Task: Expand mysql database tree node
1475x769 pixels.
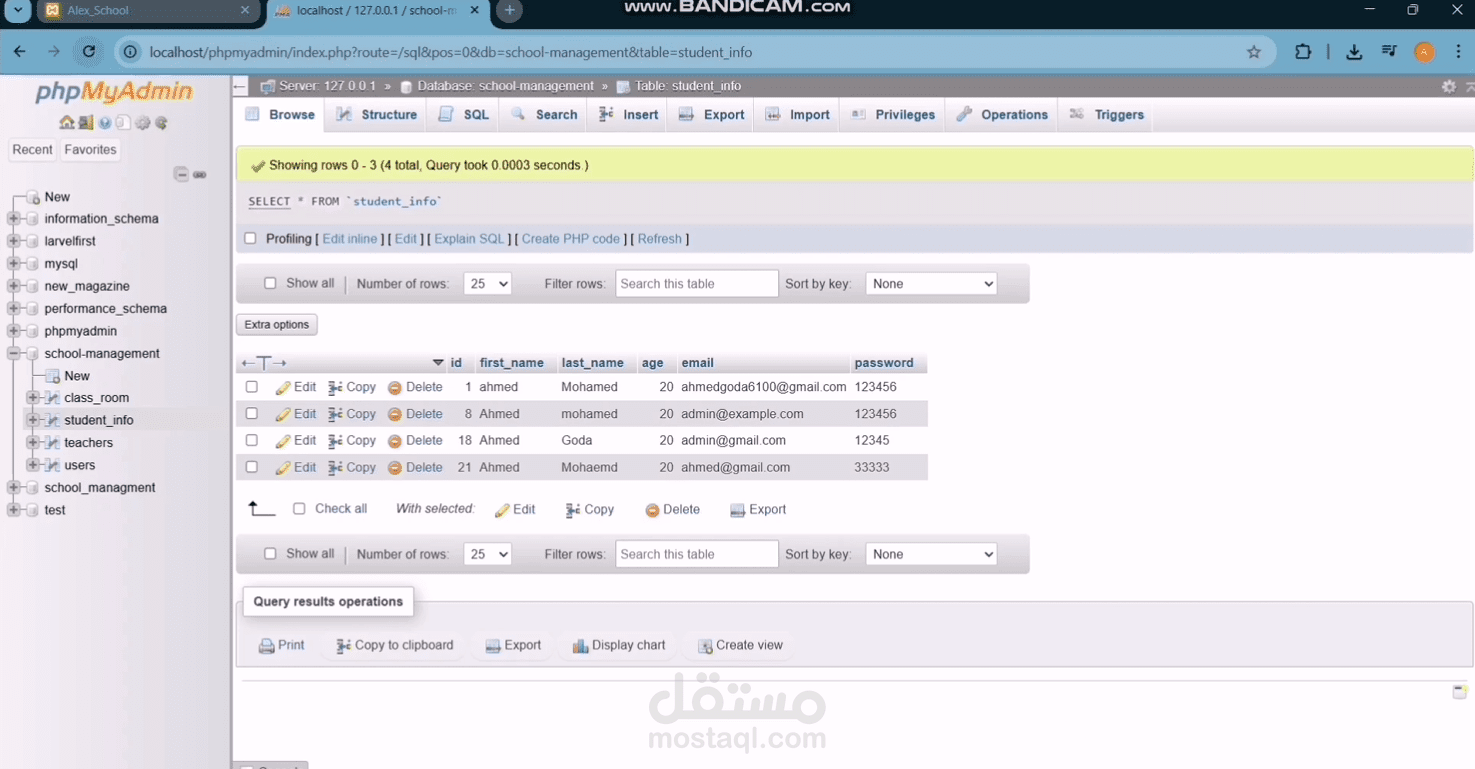Action: [13, 264]
